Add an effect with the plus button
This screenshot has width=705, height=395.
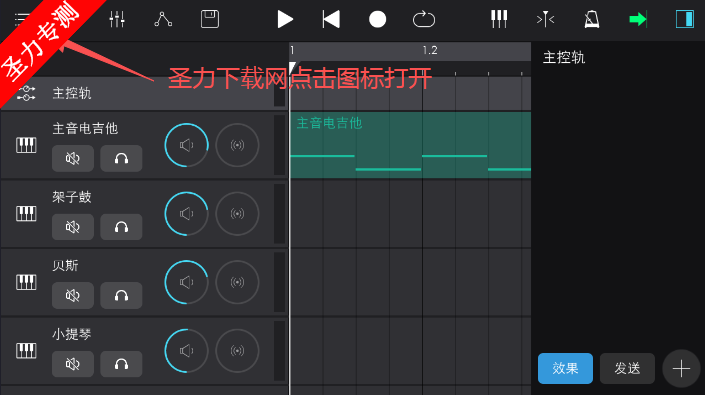pos(681,368)
